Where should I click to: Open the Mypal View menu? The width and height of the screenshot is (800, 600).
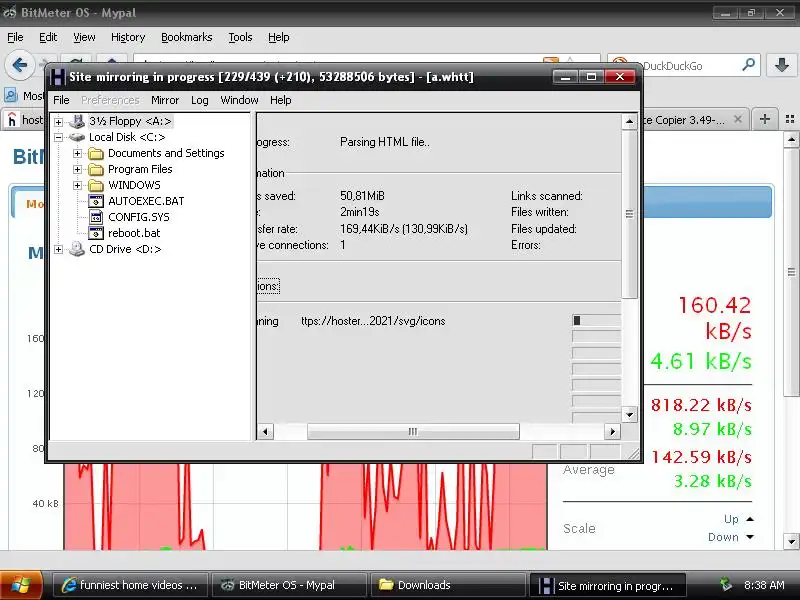[x=84, y=37]
